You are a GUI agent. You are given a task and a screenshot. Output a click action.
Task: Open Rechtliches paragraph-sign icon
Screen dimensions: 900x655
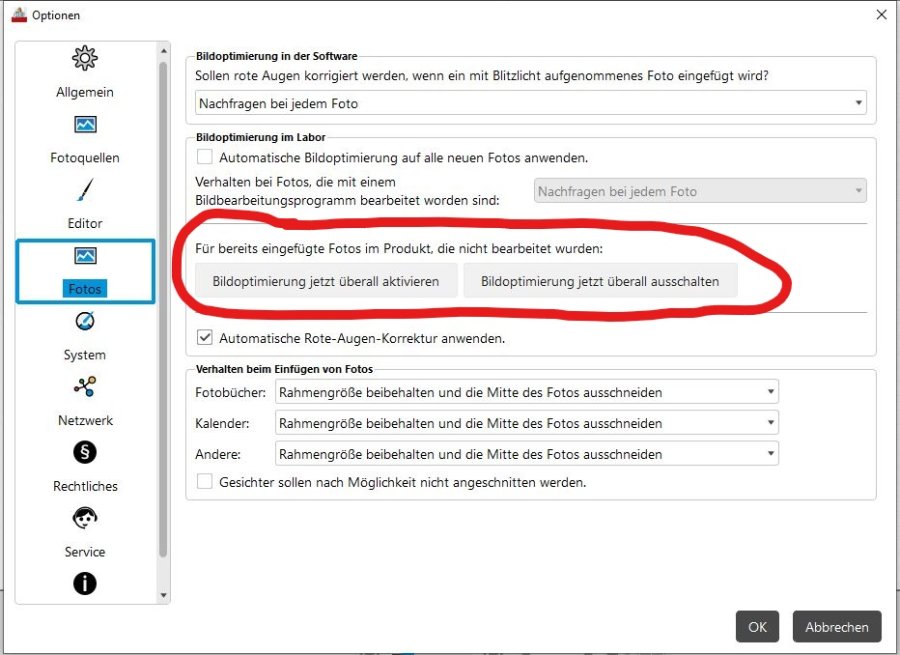85,452
